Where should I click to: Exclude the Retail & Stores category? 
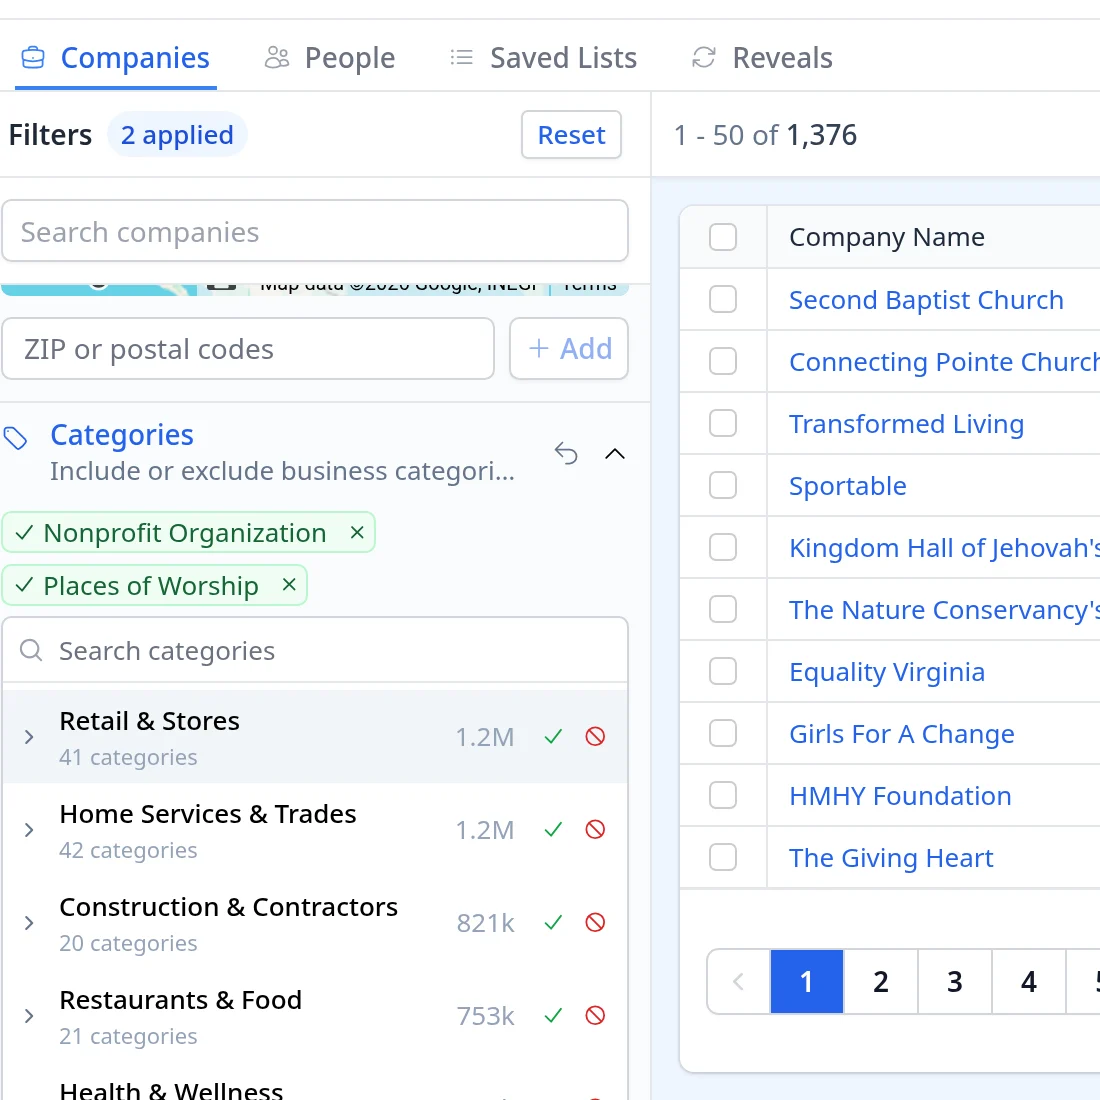[595, 737]
